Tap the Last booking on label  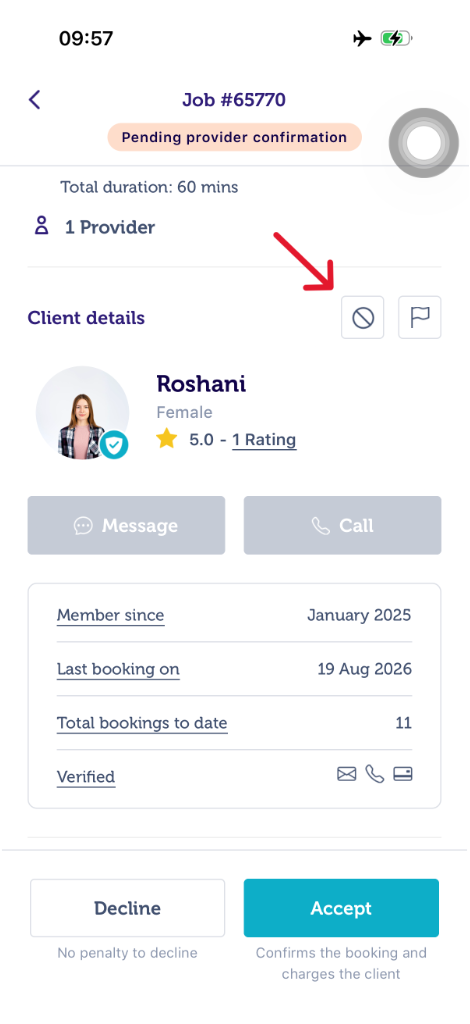[118, 669]
